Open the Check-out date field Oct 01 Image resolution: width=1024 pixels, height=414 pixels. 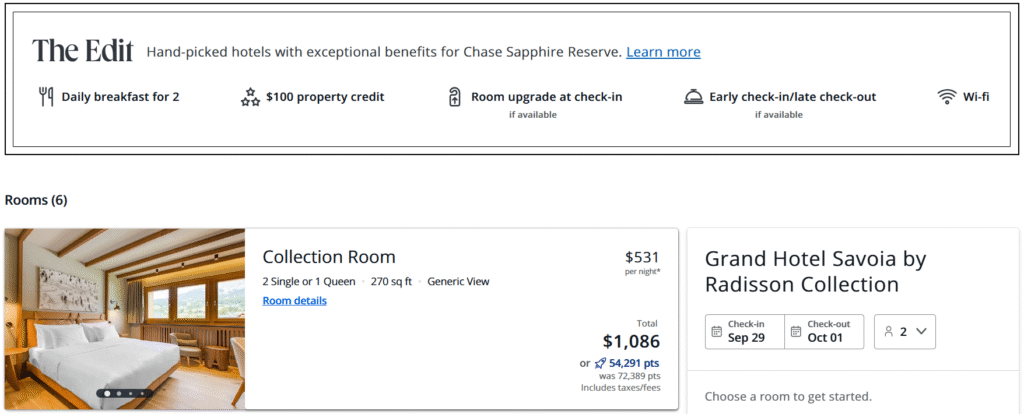(x=825, y=331)
